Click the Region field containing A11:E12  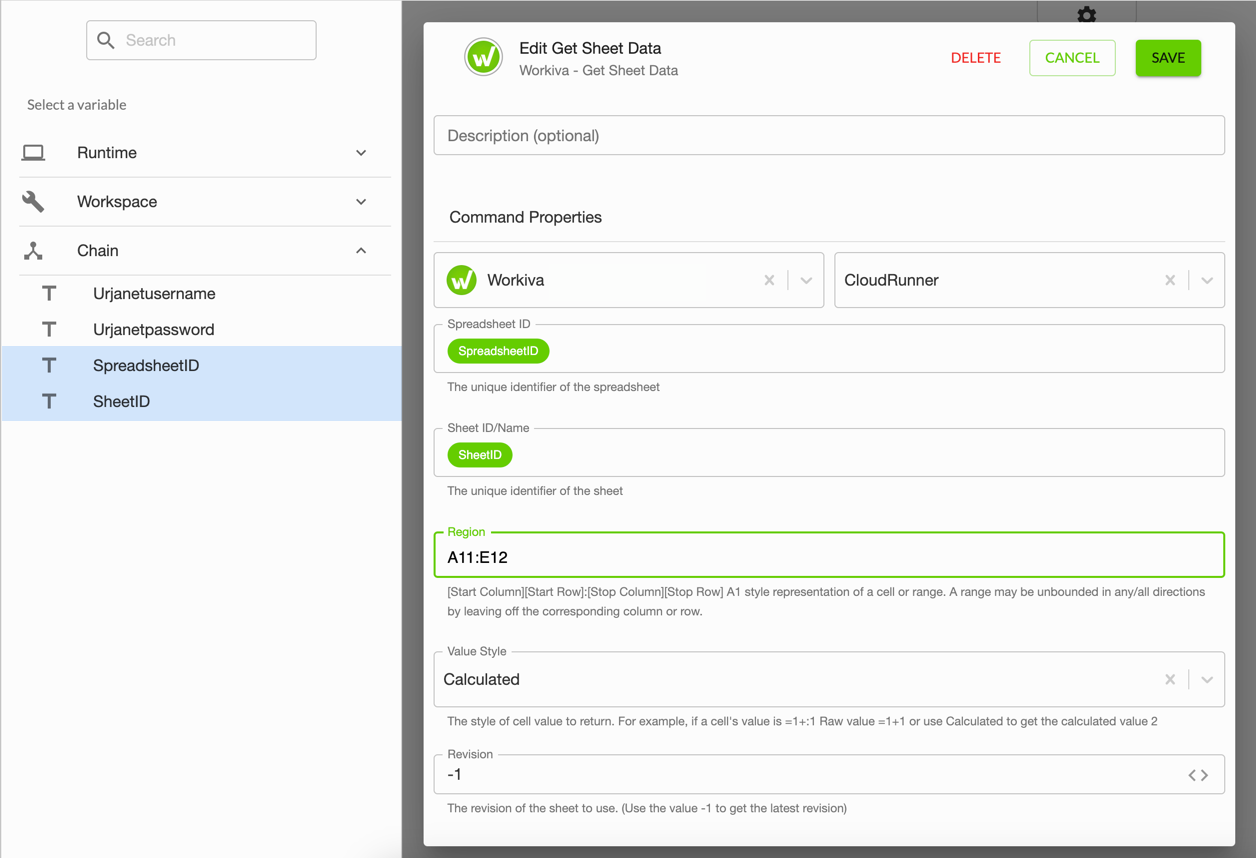(x=829, y=557)
